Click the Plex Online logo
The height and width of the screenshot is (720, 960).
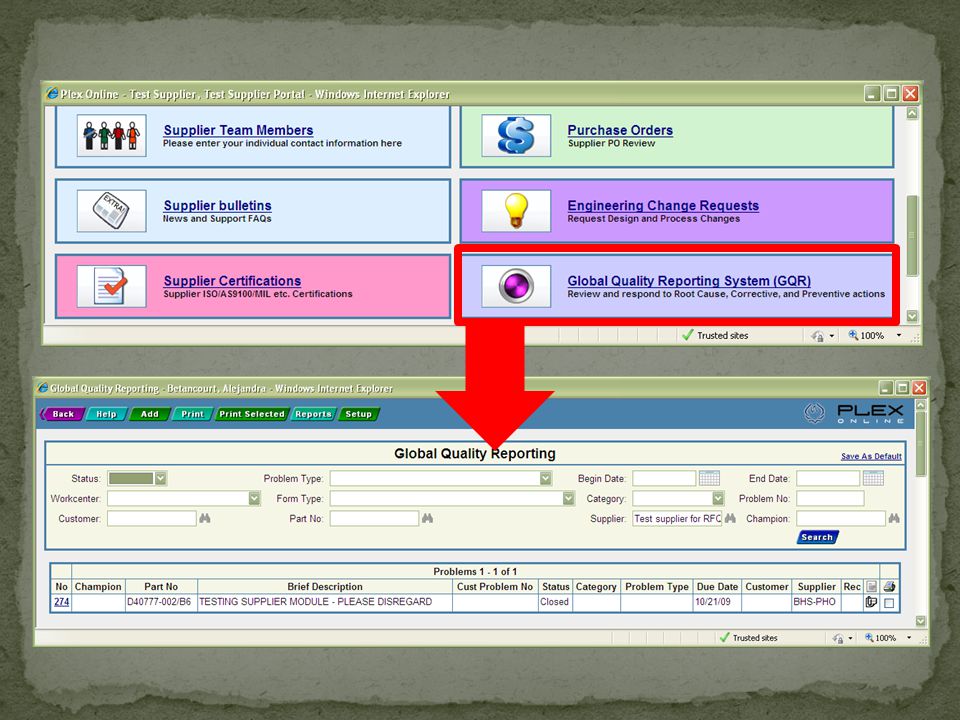tap(853, 413)
